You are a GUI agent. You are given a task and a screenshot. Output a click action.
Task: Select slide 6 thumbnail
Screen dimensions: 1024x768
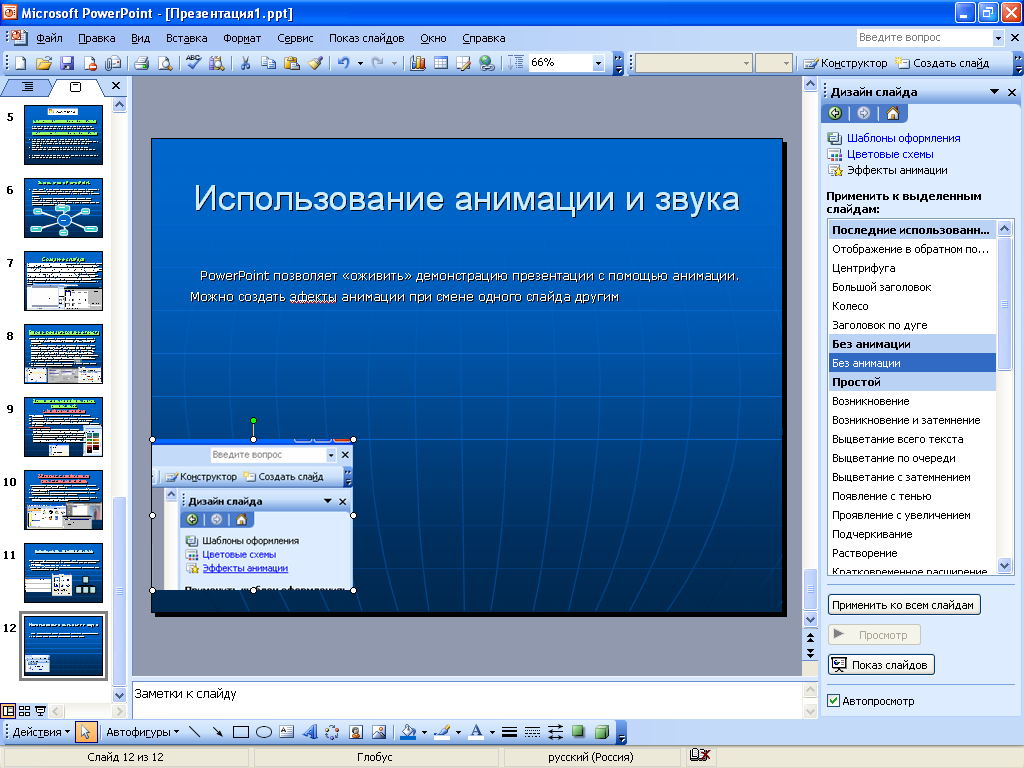(63, 208)
